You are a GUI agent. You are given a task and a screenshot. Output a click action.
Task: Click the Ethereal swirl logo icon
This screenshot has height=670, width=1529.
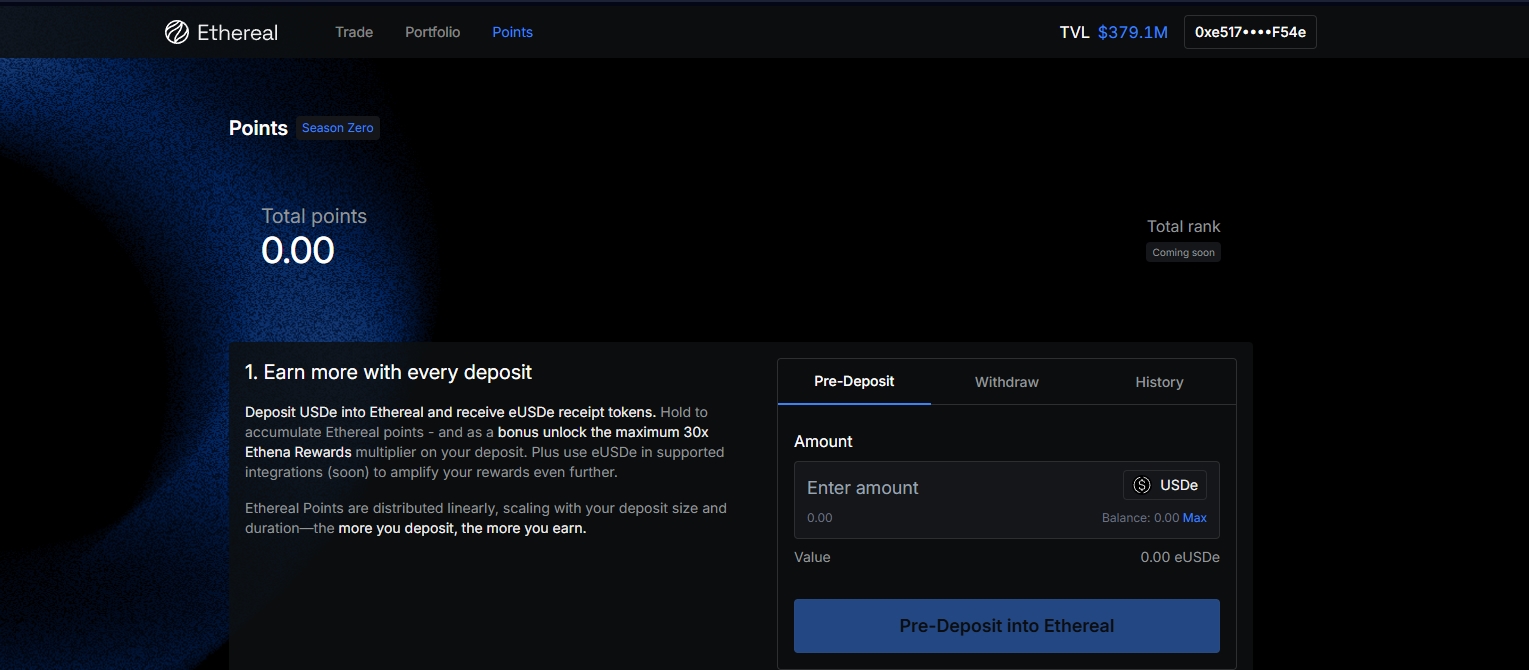click(177, 32)
